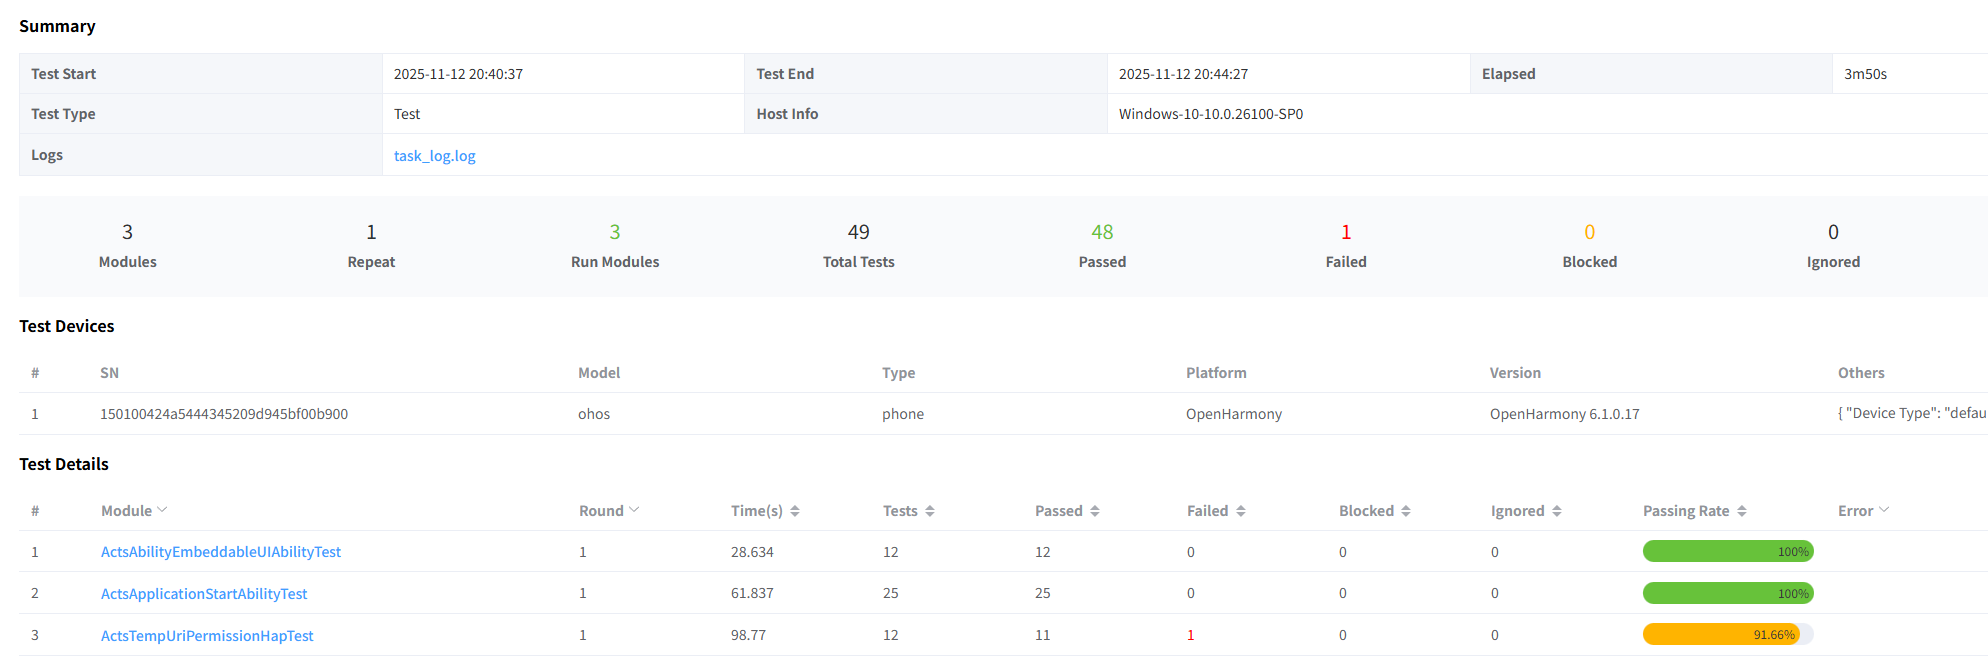This screenshot has width=1988, height=658.
Task: Open the task_log.log link
Action: coord(434,156)
